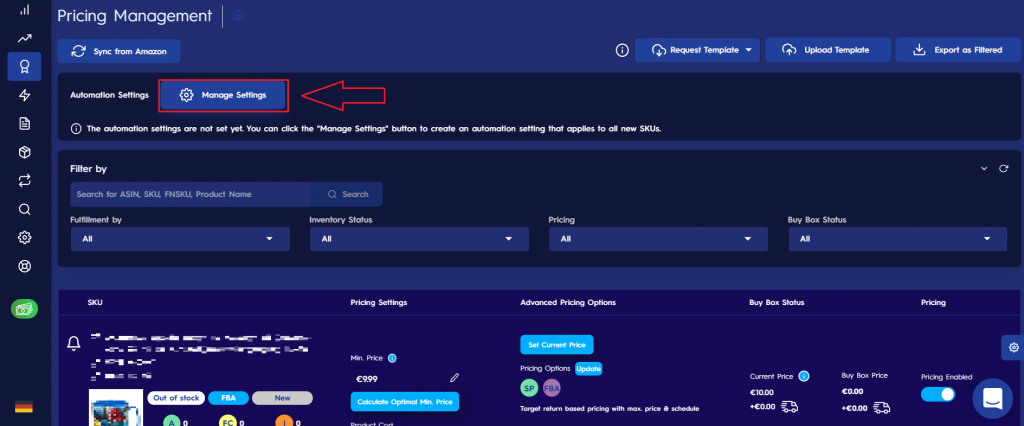Open the gear settings sidebar icon

pos(25,238)
